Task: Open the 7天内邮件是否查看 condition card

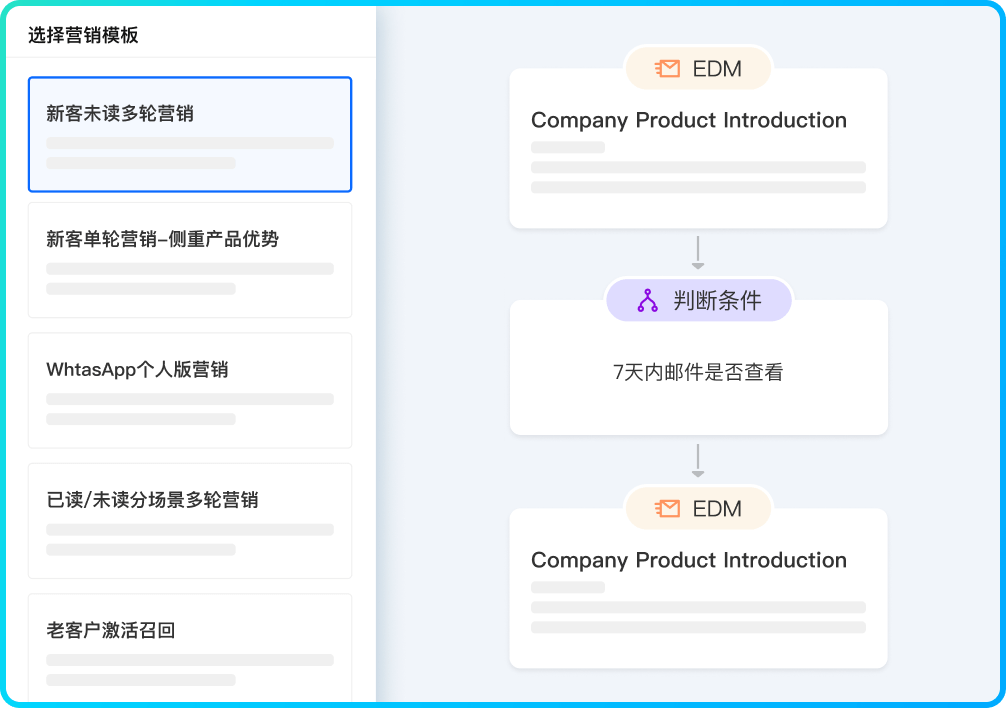Action: pos(698,370)
